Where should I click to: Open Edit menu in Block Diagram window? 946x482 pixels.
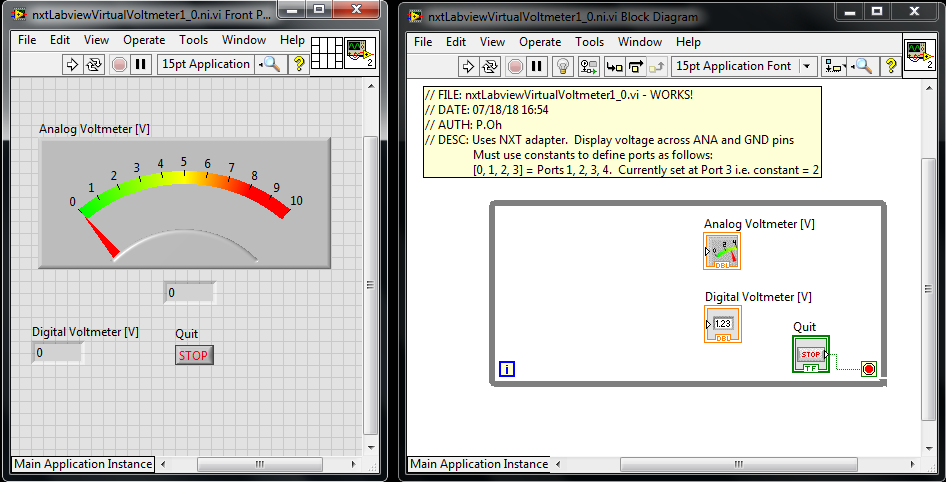(x=456, y=42)
